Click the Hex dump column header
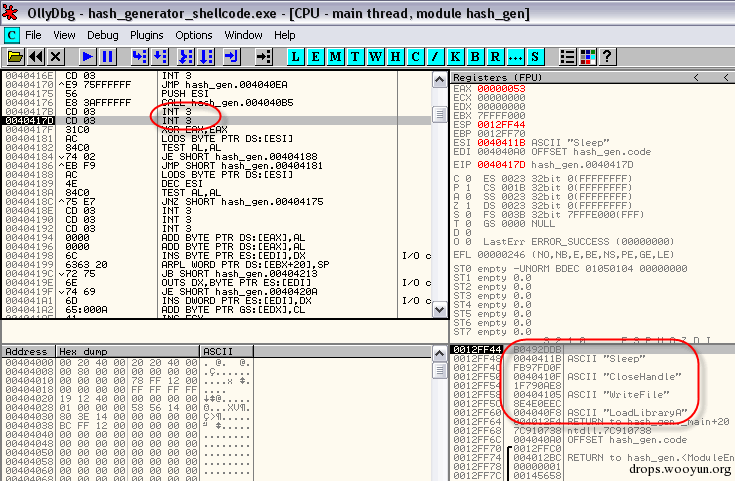Screen dimensions: 735x481 point(128,351)
